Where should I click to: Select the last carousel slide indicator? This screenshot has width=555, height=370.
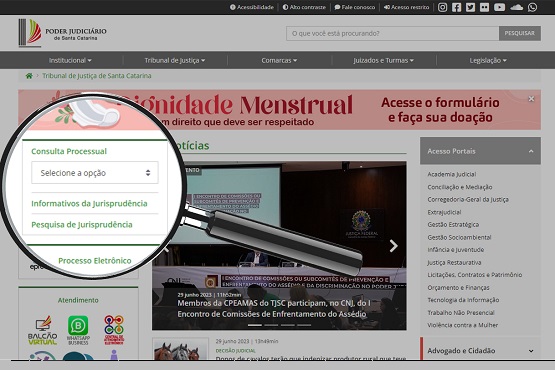click(304, 325)
